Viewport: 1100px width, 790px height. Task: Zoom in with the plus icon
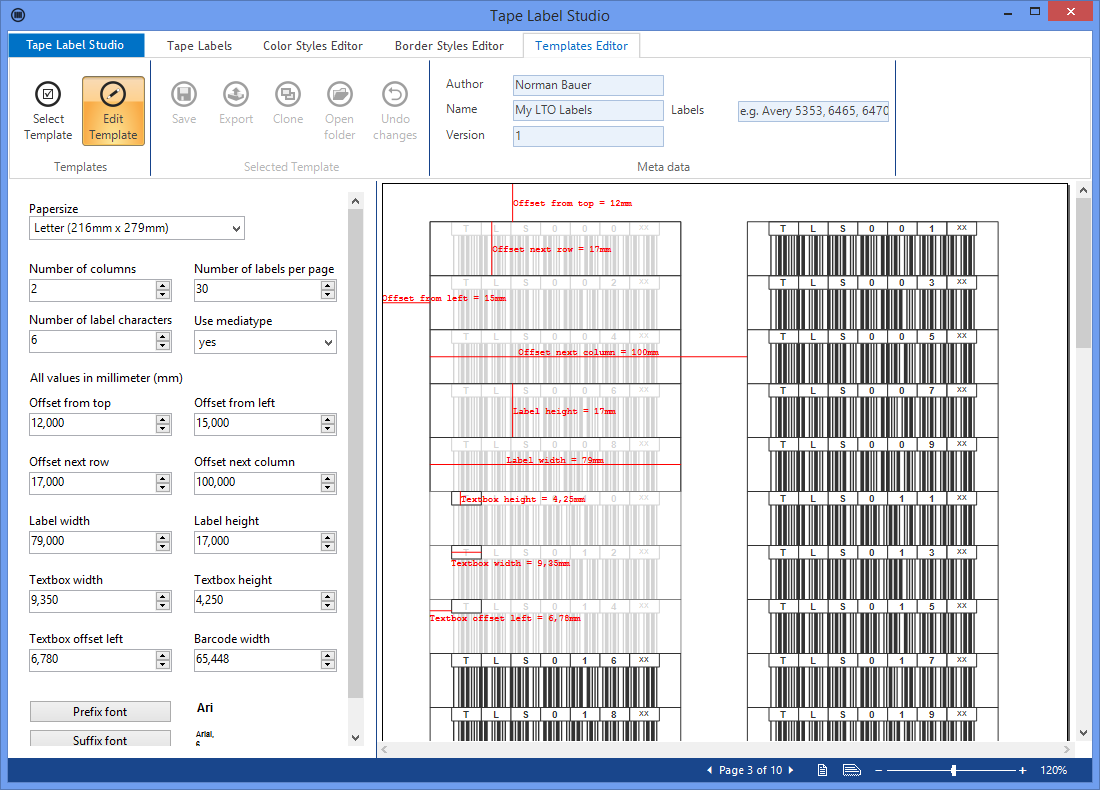click(1023, 770)
